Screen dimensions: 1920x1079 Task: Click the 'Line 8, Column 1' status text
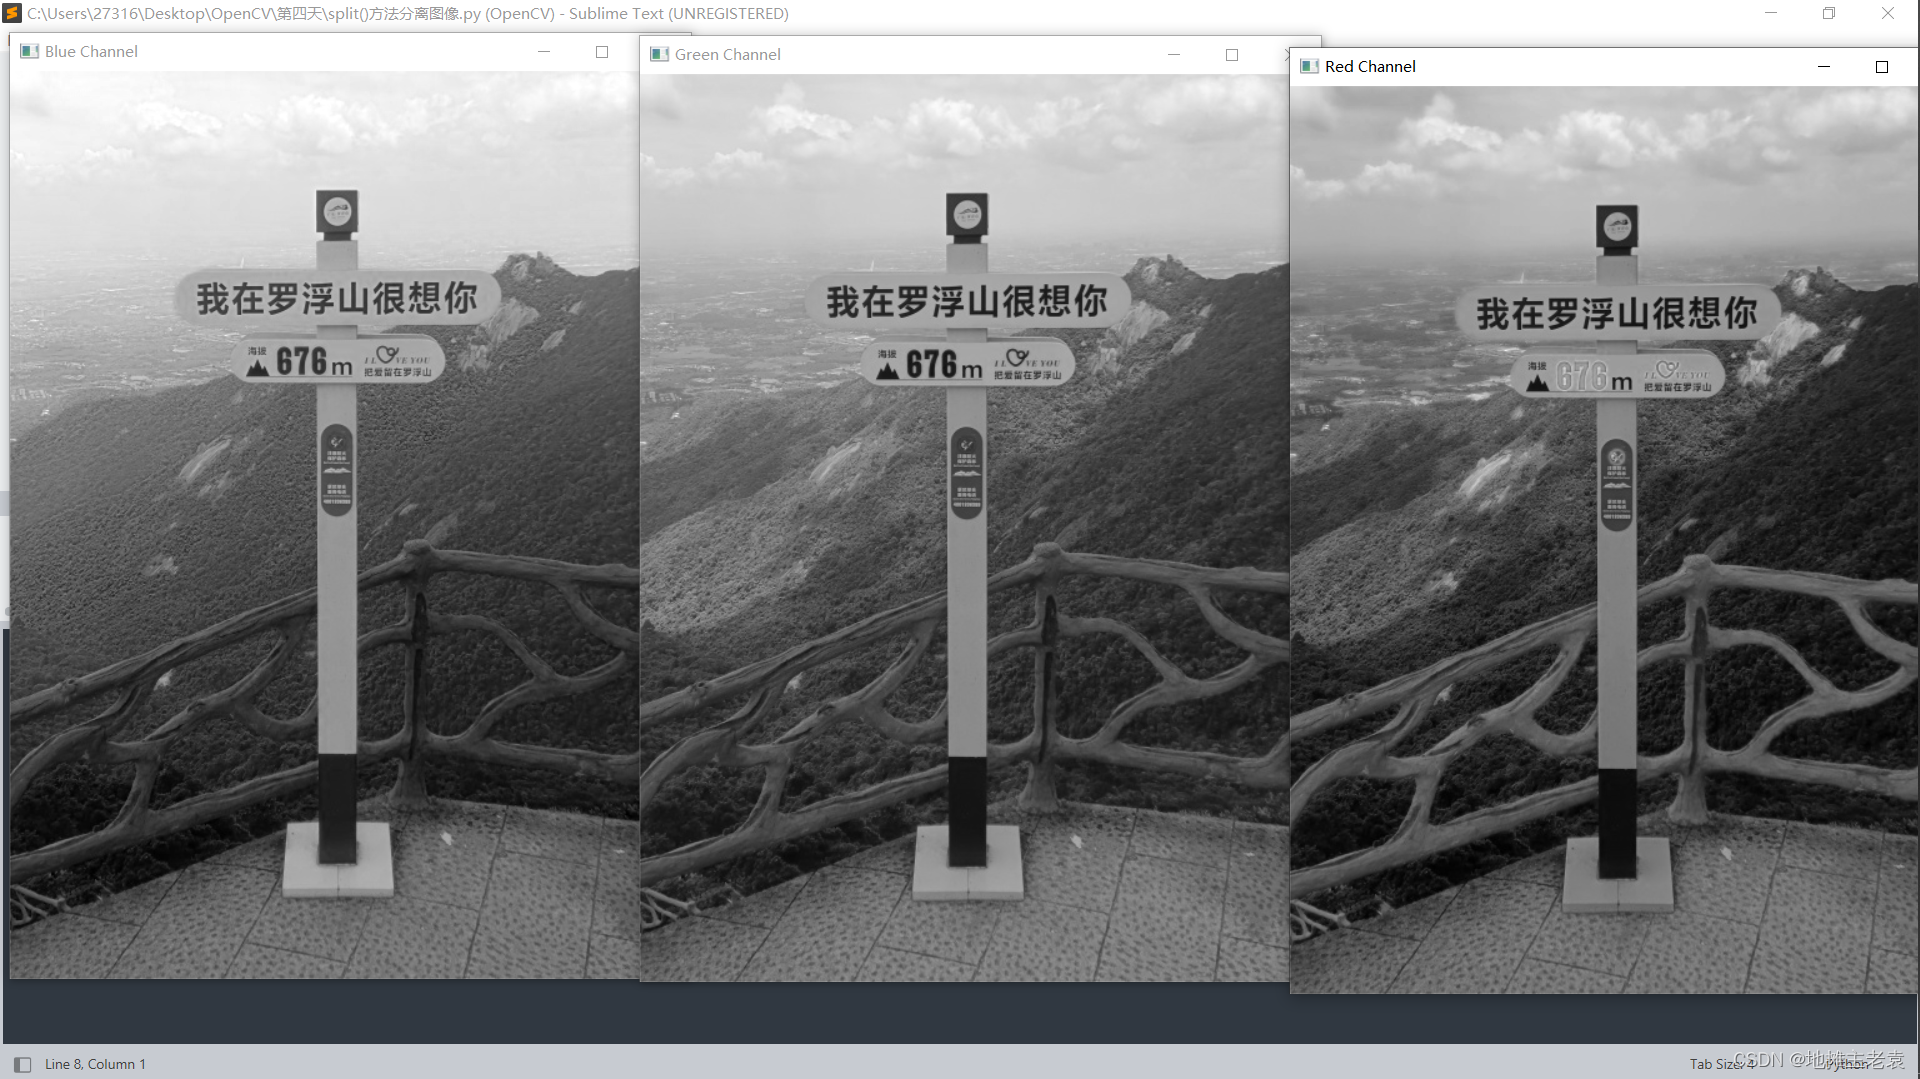point(95,1064)
